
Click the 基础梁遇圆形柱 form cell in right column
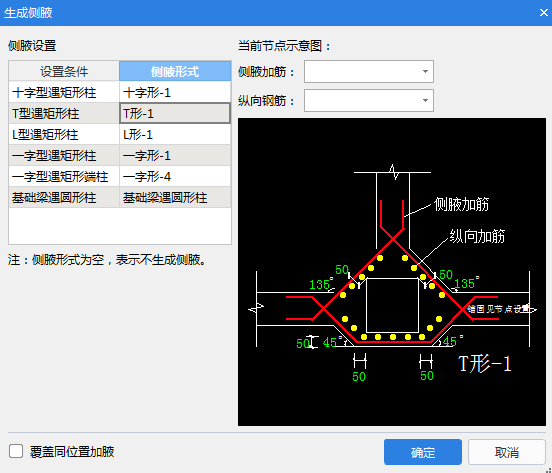tap(175, 197)
